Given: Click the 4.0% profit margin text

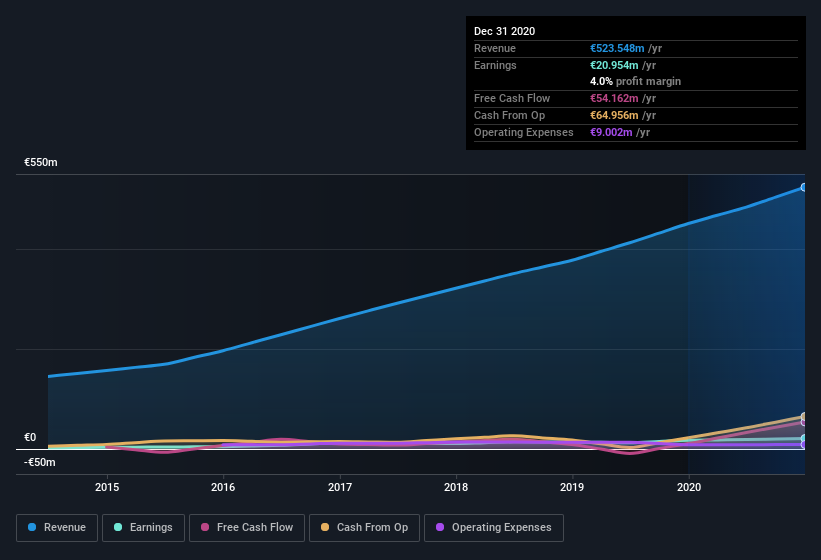Looking at the screenshot, I should (x=635, y=81).
